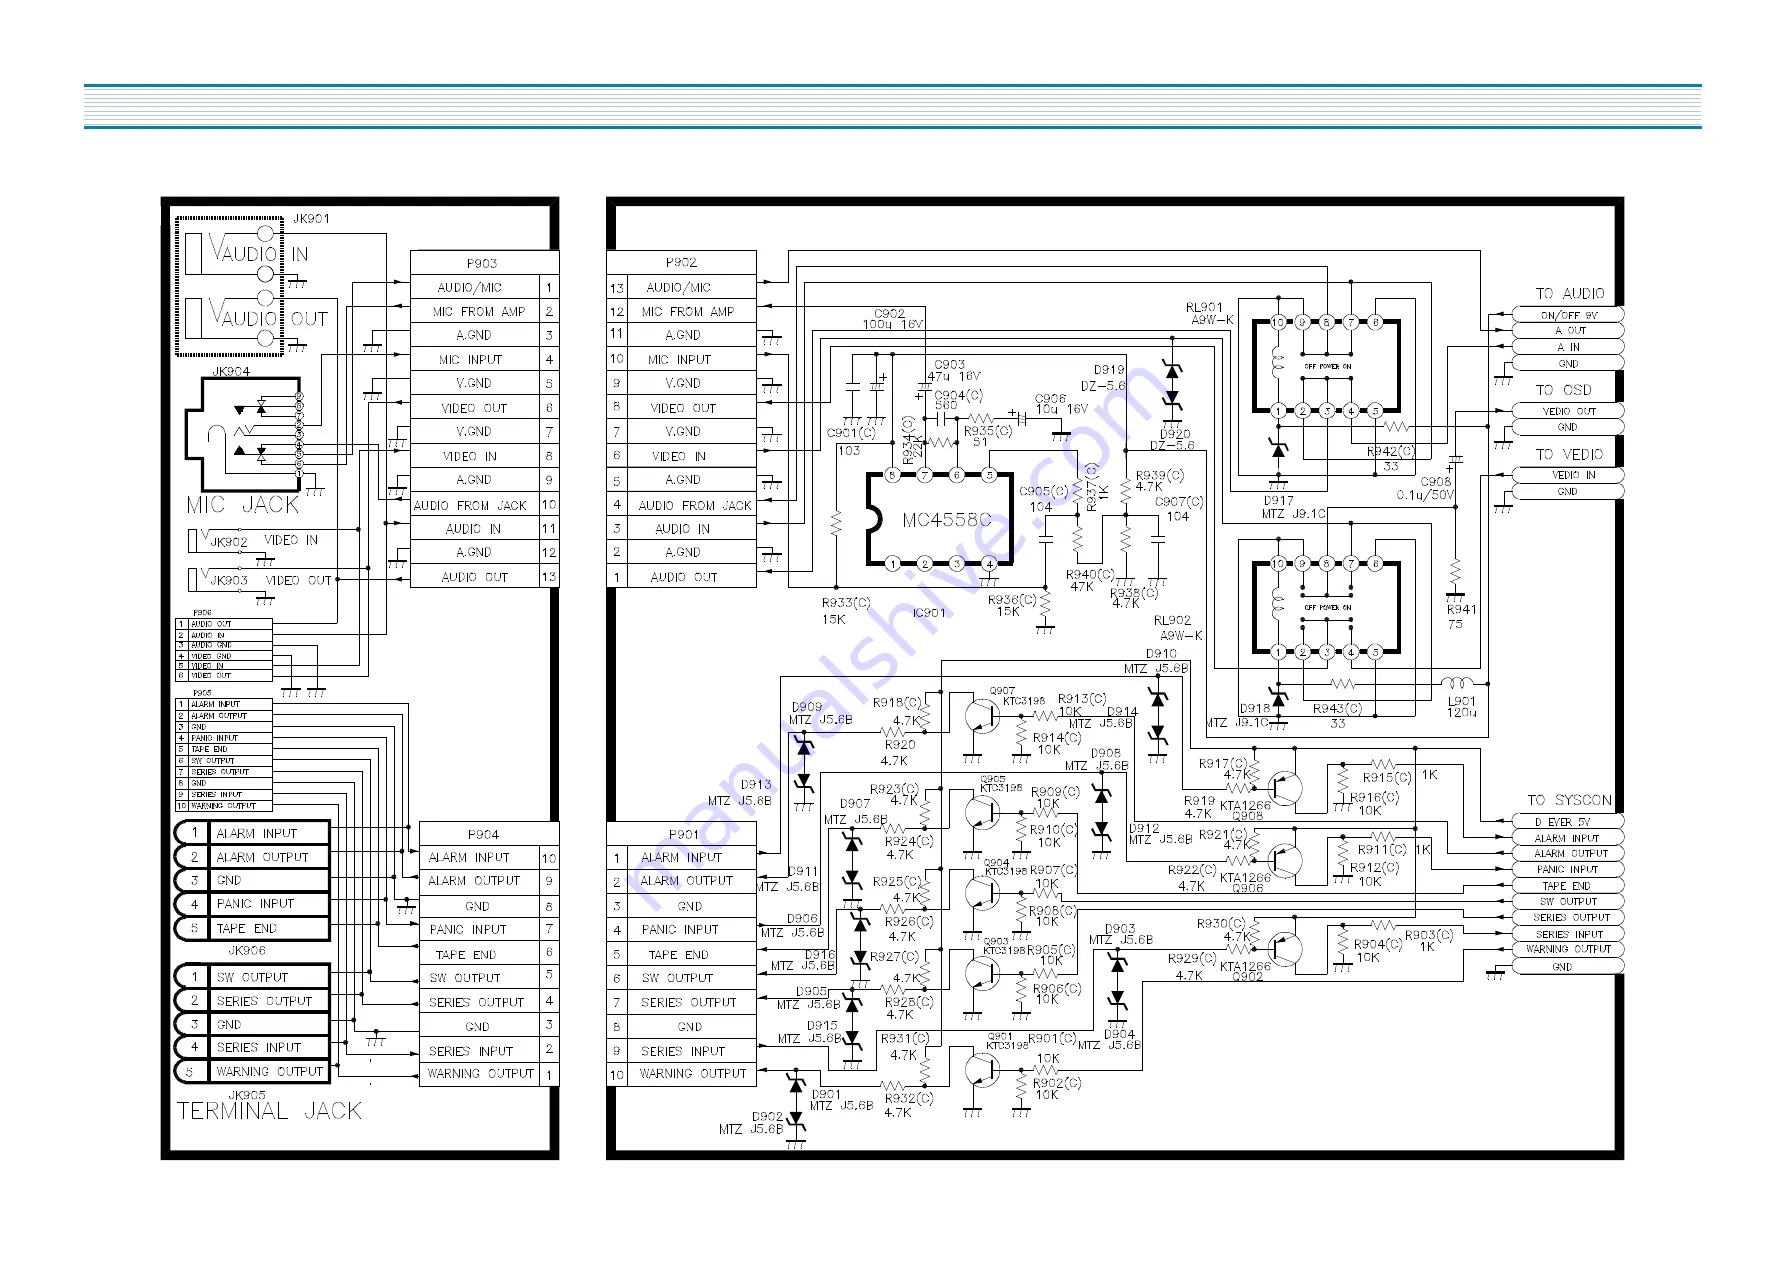Click SERIES INPUT terminal in JK905
The height and width of the screenshot is (1263, 1787).
pos(252,1048)
